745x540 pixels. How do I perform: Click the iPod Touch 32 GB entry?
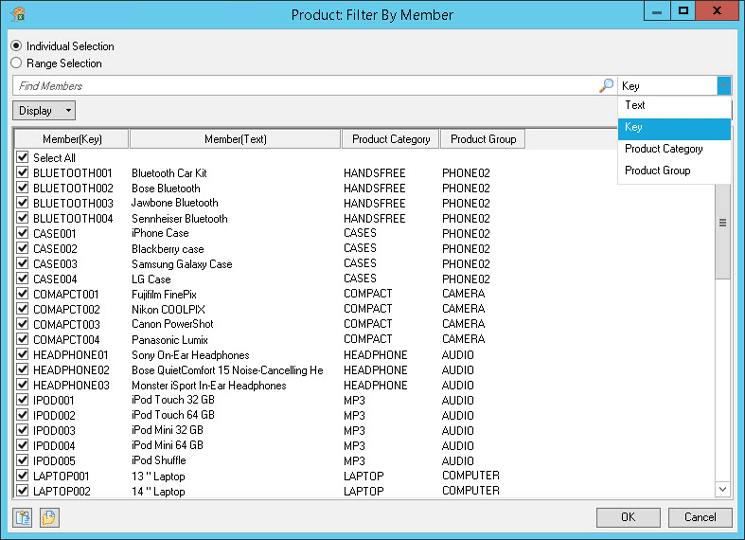pos(173,400)
